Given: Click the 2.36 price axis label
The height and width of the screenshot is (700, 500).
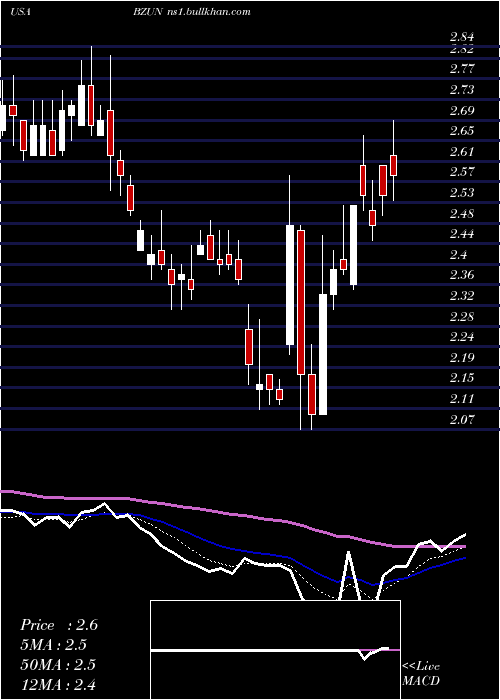Looking at the screenshot, I should (462, 275).
